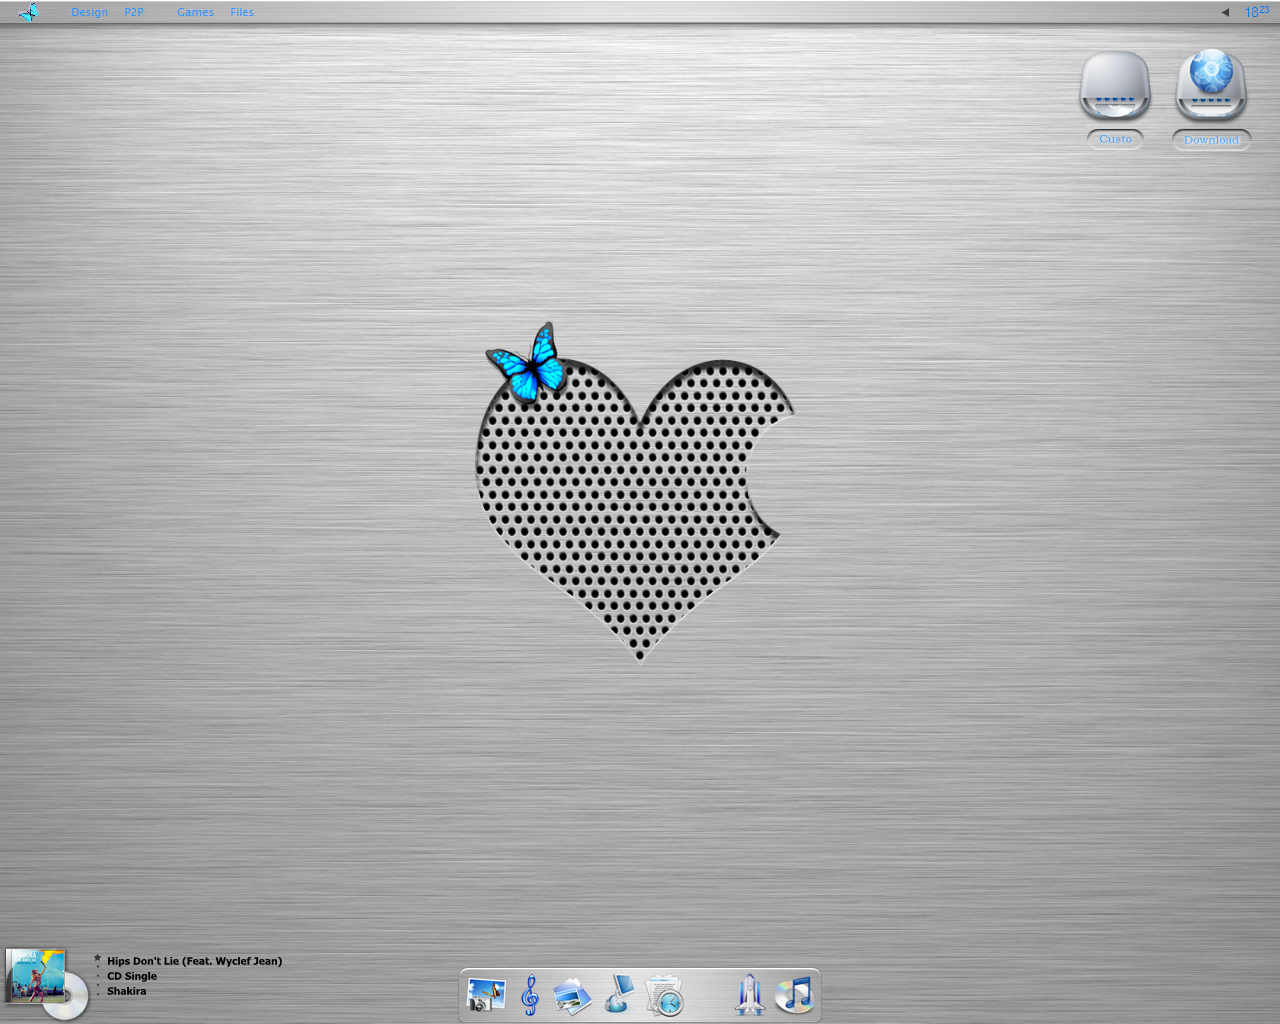1280x1024 pixels.
Task: Expand tray with the left arrow
Action: pyautogui.click(x=1225, y=12)
